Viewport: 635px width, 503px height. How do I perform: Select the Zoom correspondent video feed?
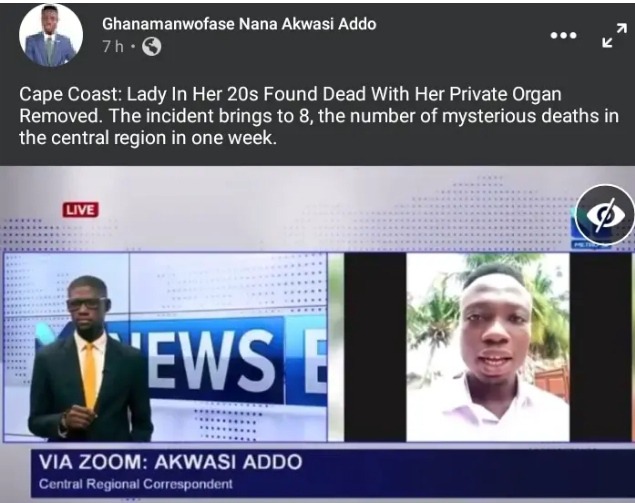click(488, 347)
